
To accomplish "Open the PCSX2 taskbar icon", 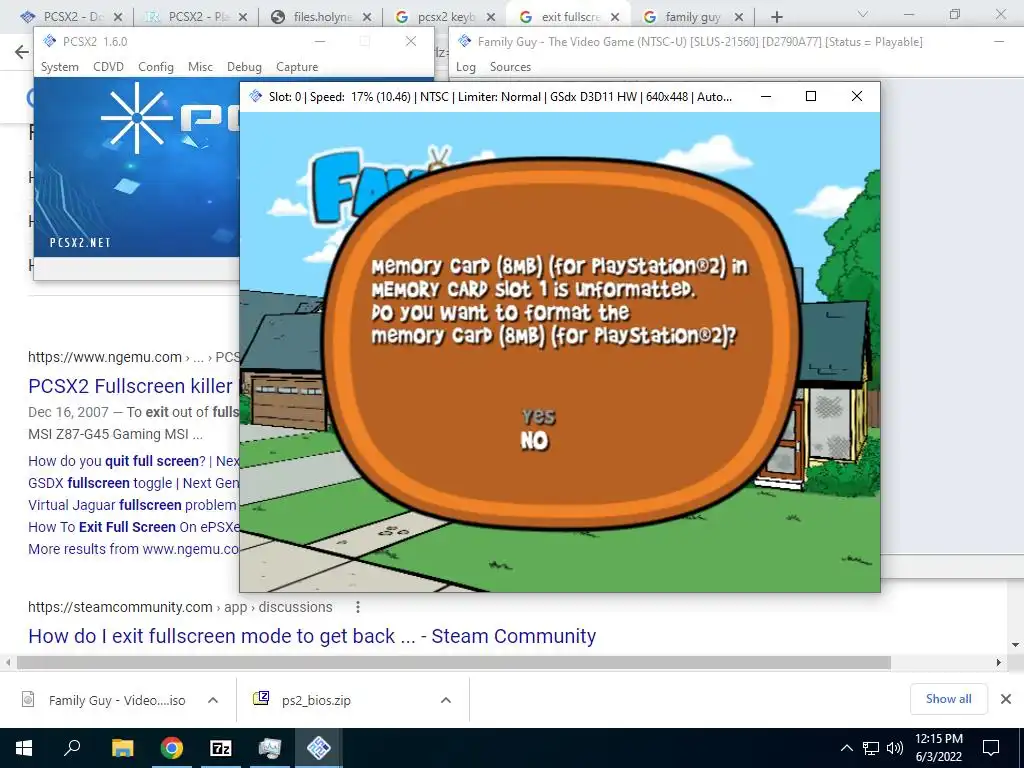I will click(319, 748).
